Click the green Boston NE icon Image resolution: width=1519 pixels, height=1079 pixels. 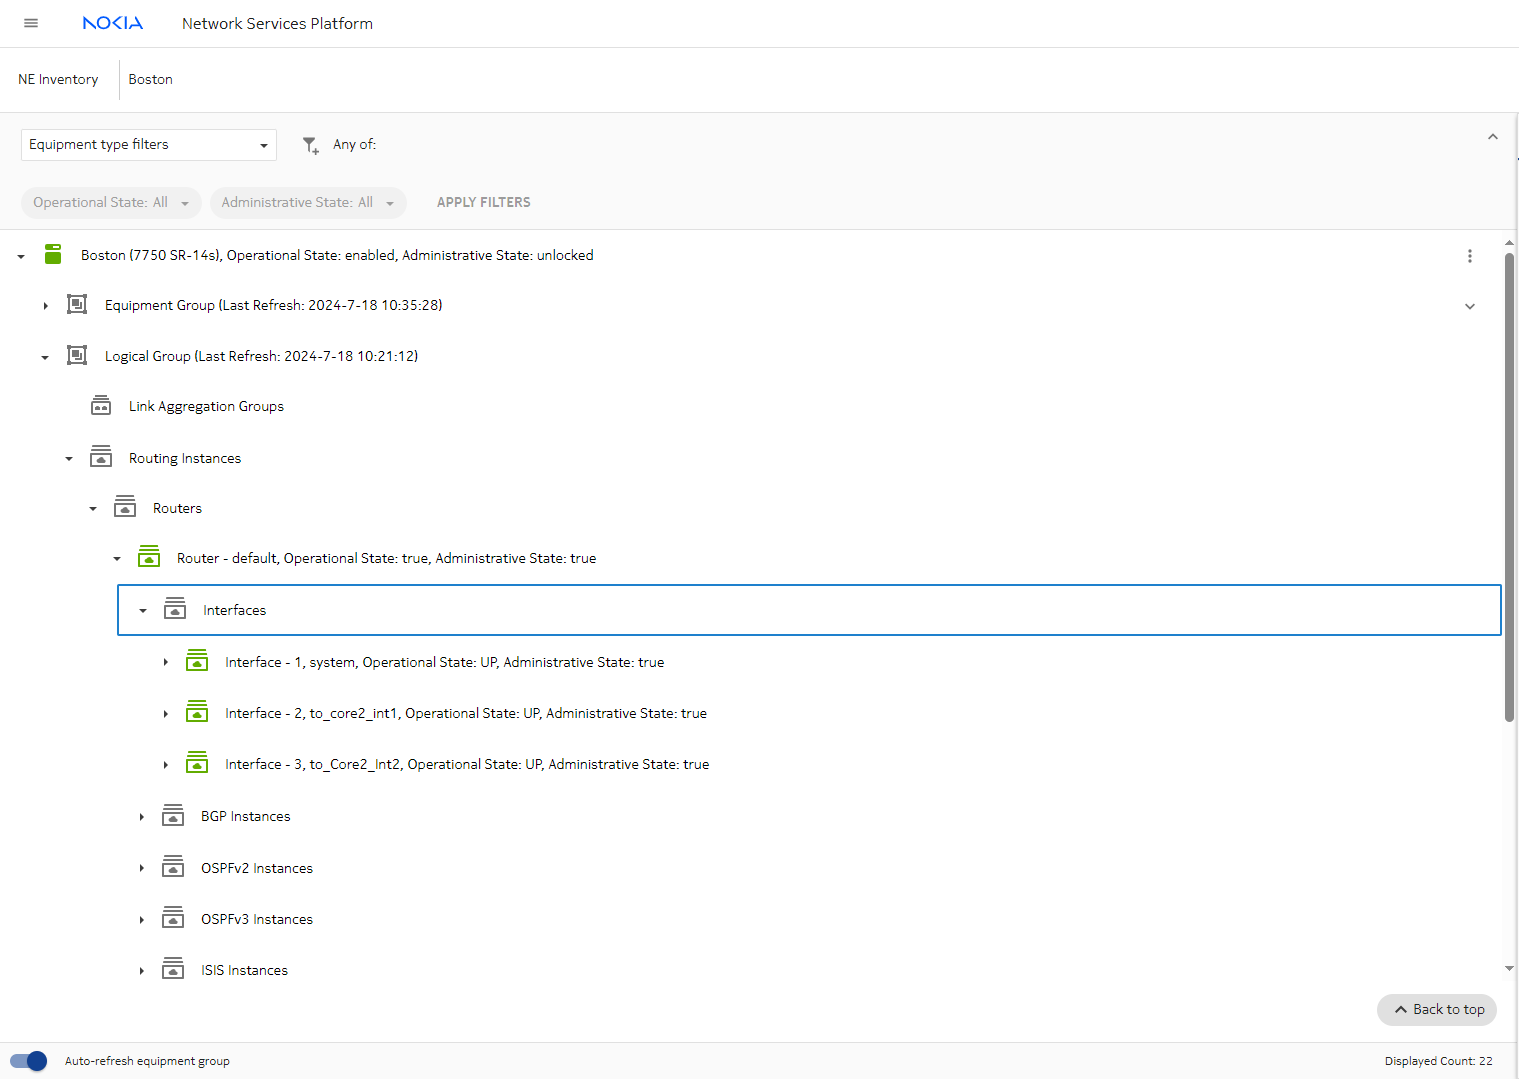coord(53,255)
